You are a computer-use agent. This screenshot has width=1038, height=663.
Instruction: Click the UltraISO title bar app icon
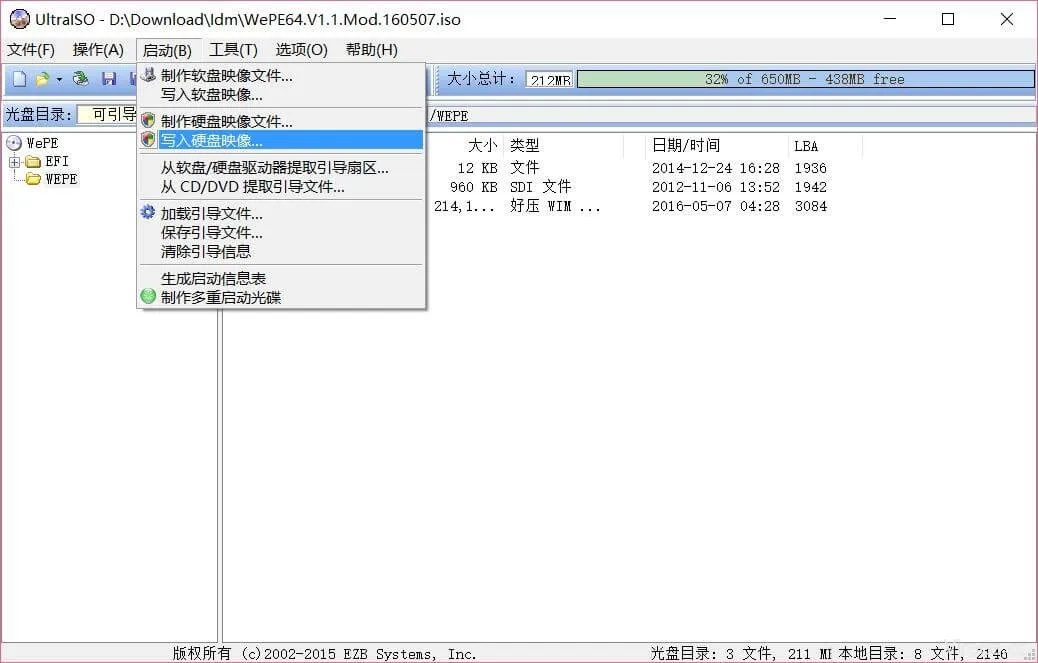[x=19, y=19]
